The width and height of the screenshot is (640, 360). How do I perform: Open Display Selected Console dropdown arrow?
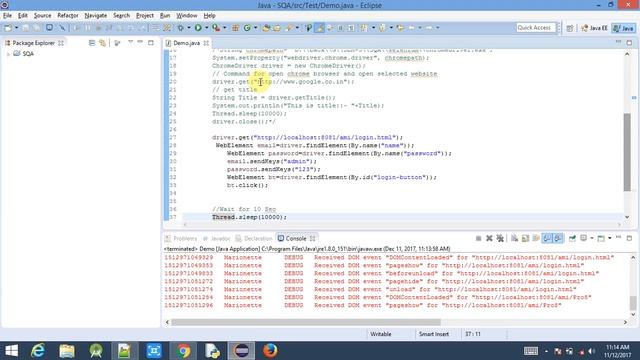click(x=591, y=238)
